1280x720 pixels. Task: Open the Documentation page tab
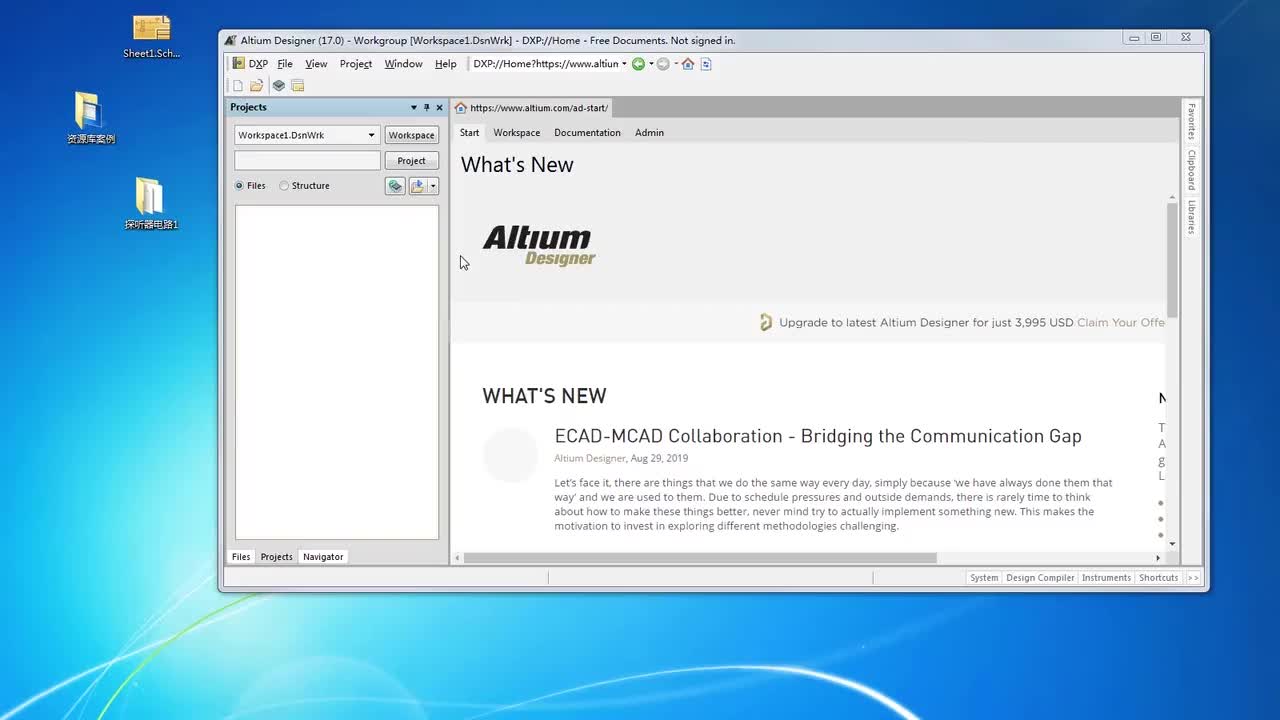point(587,132)
